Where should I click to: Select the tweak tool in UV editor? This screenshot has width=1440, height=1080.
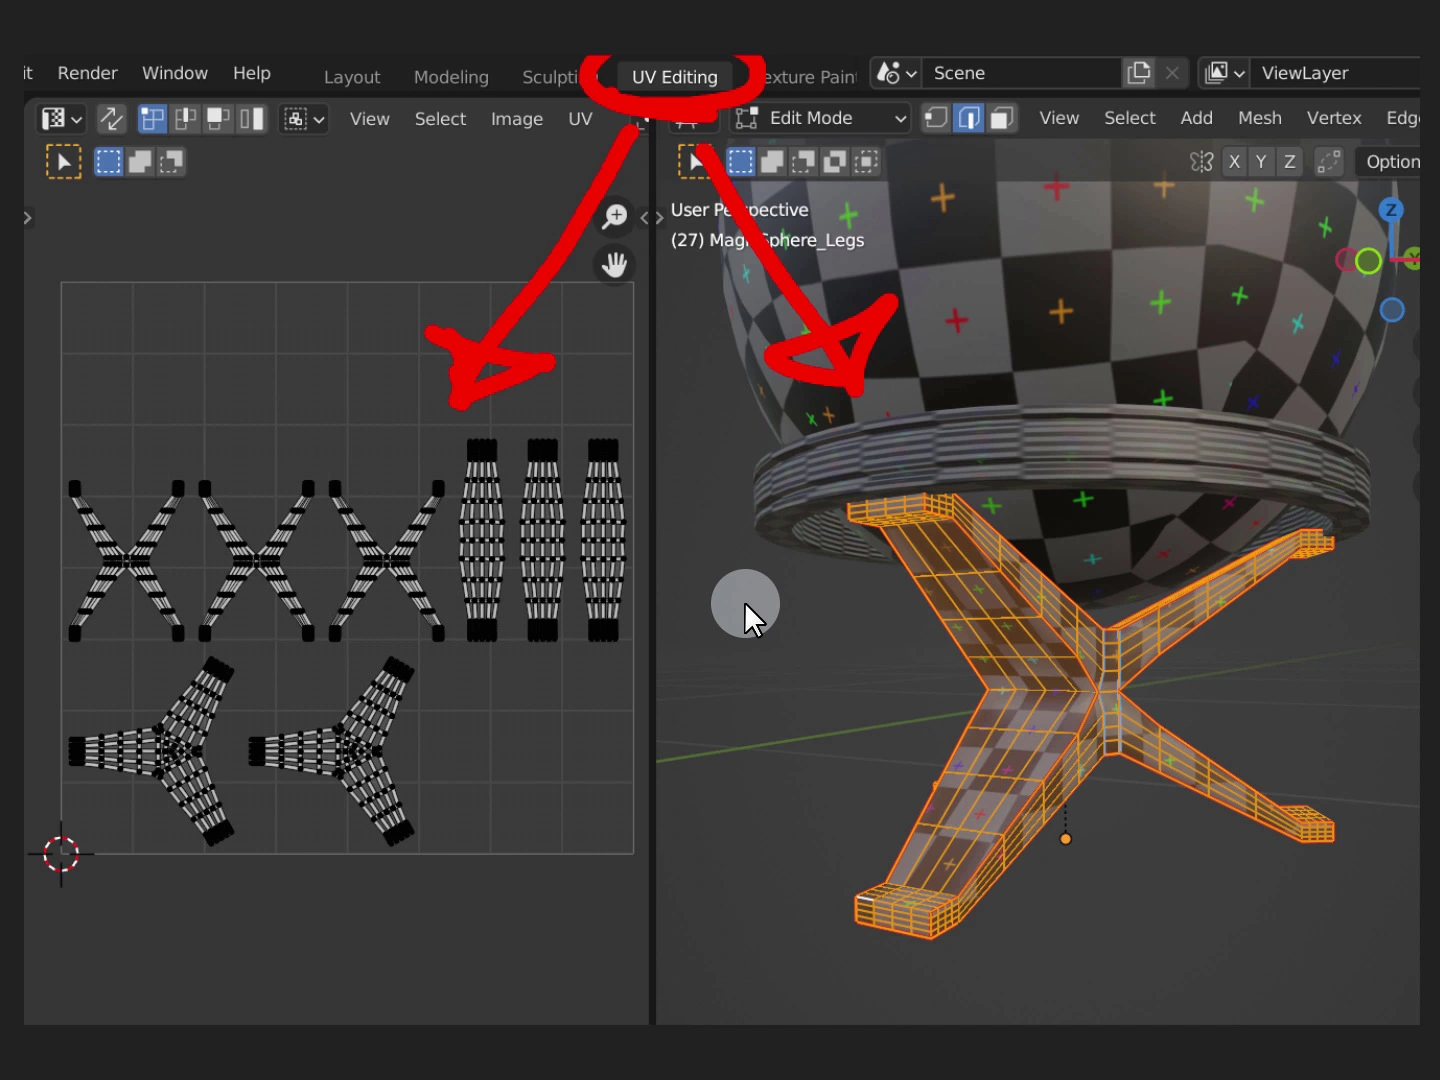64,162
